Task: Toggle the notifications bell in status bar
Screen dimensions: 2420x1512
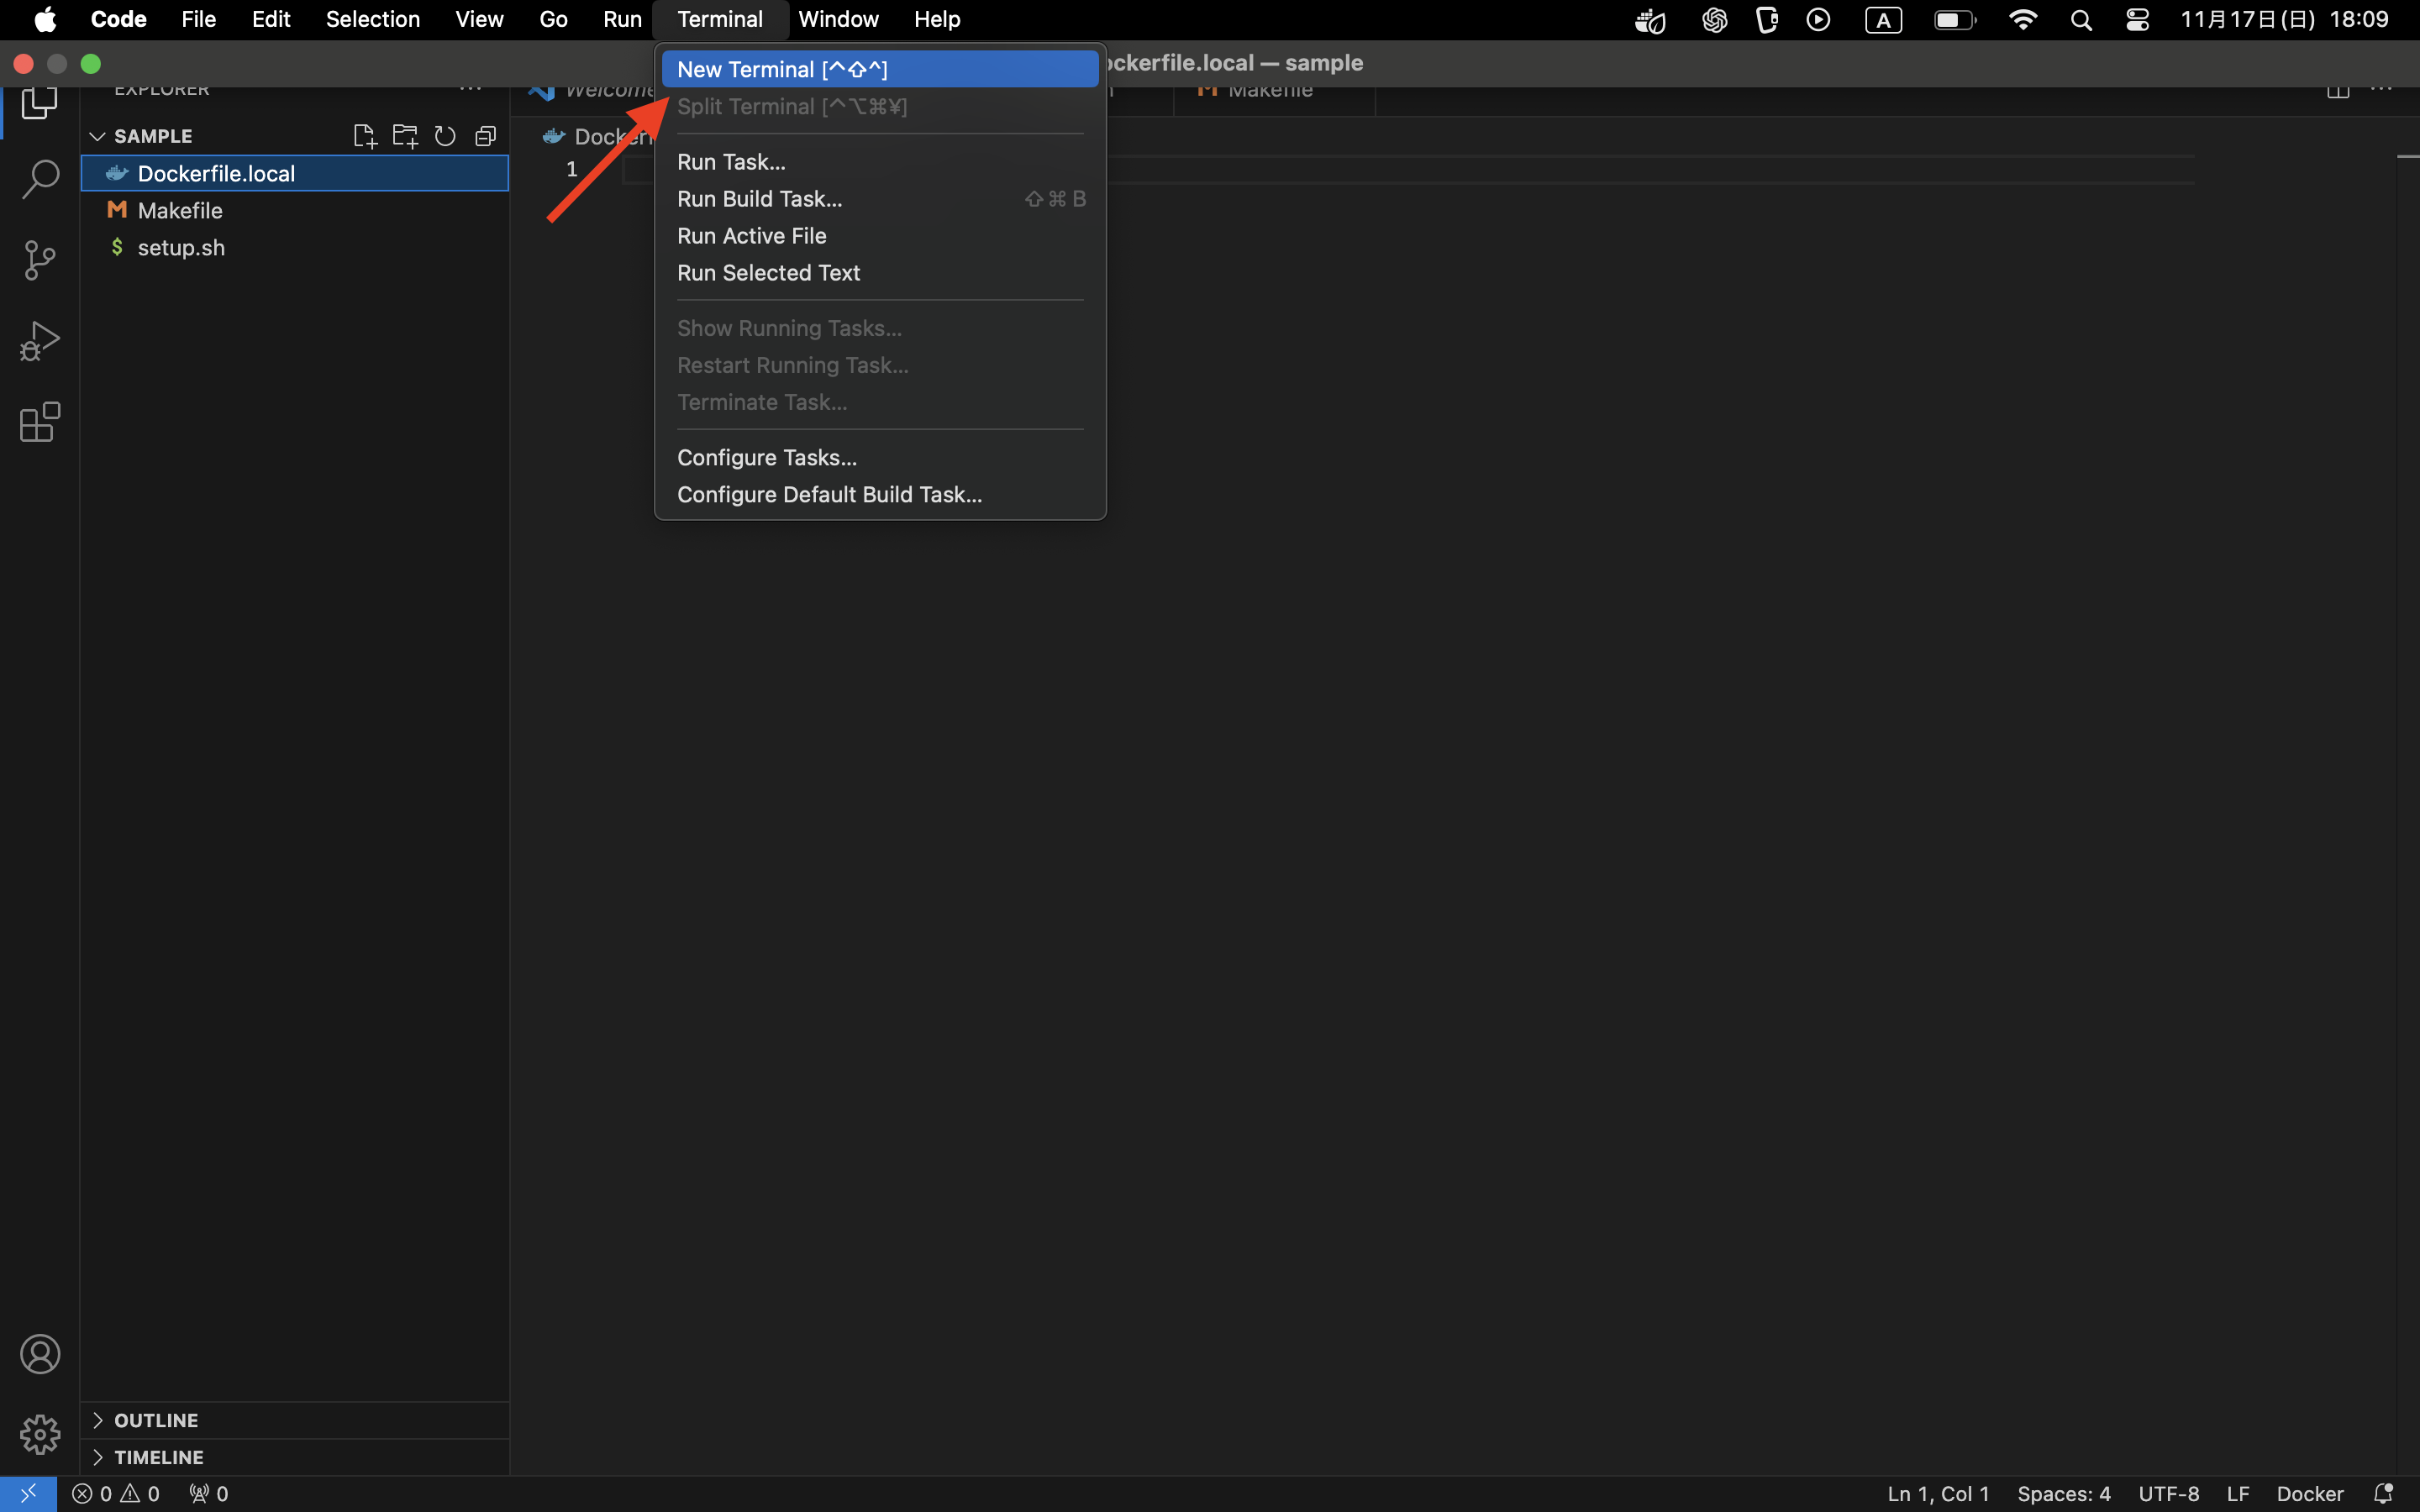Action: click(x=2383, y=1493)
